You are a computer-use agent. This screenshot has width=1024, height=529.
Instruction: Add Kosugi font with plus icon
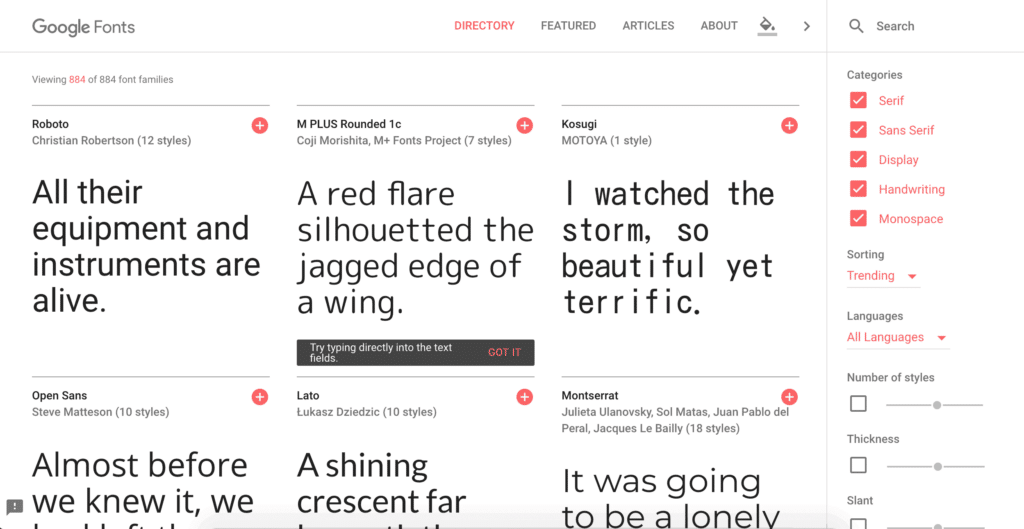tap(790, 125)
